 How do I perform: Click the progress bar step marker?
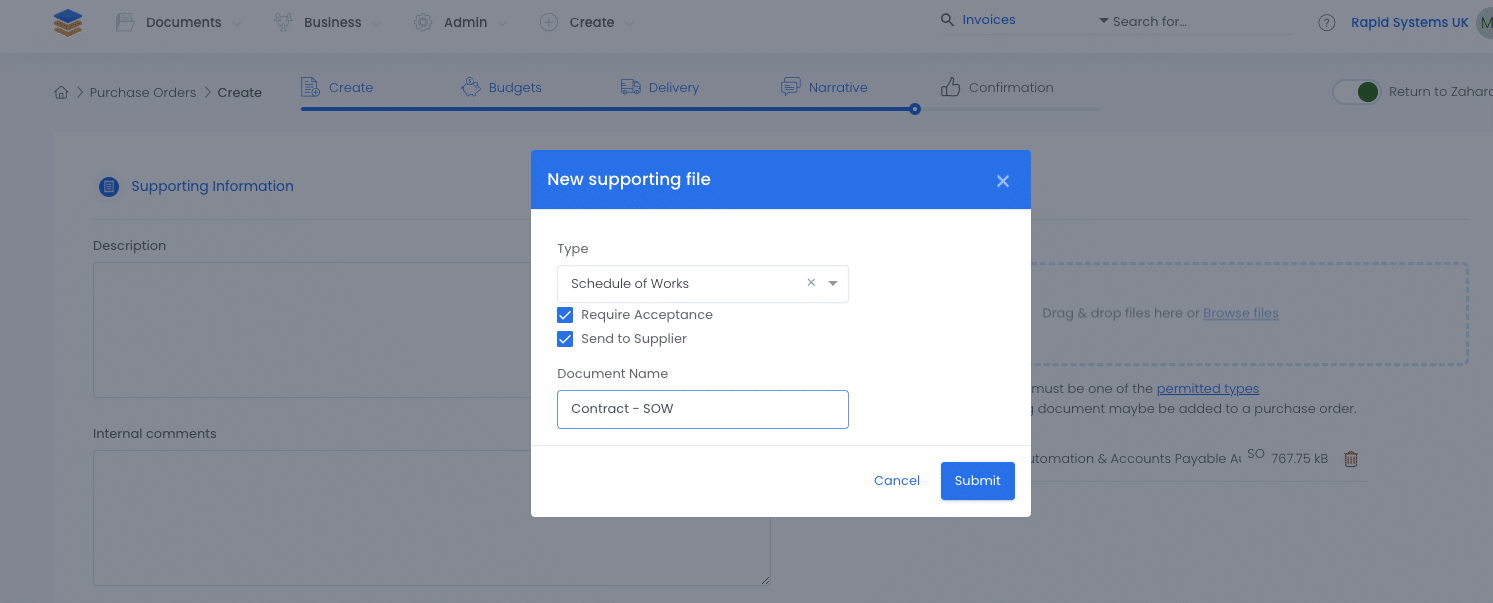(915, 109)
